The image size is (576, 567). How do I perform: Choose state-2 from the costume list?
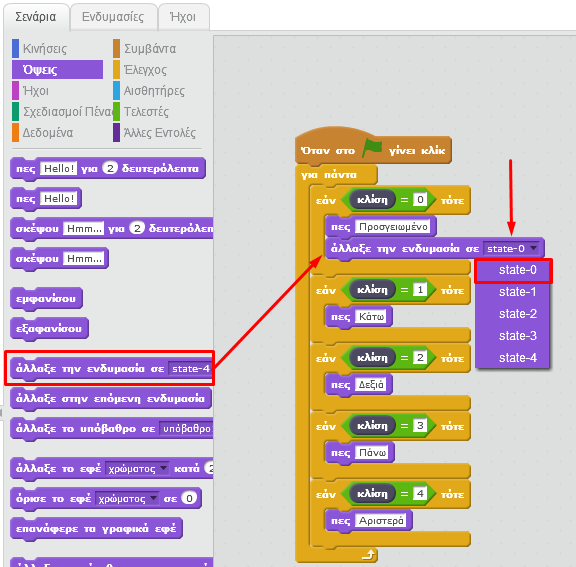point(513,314)
